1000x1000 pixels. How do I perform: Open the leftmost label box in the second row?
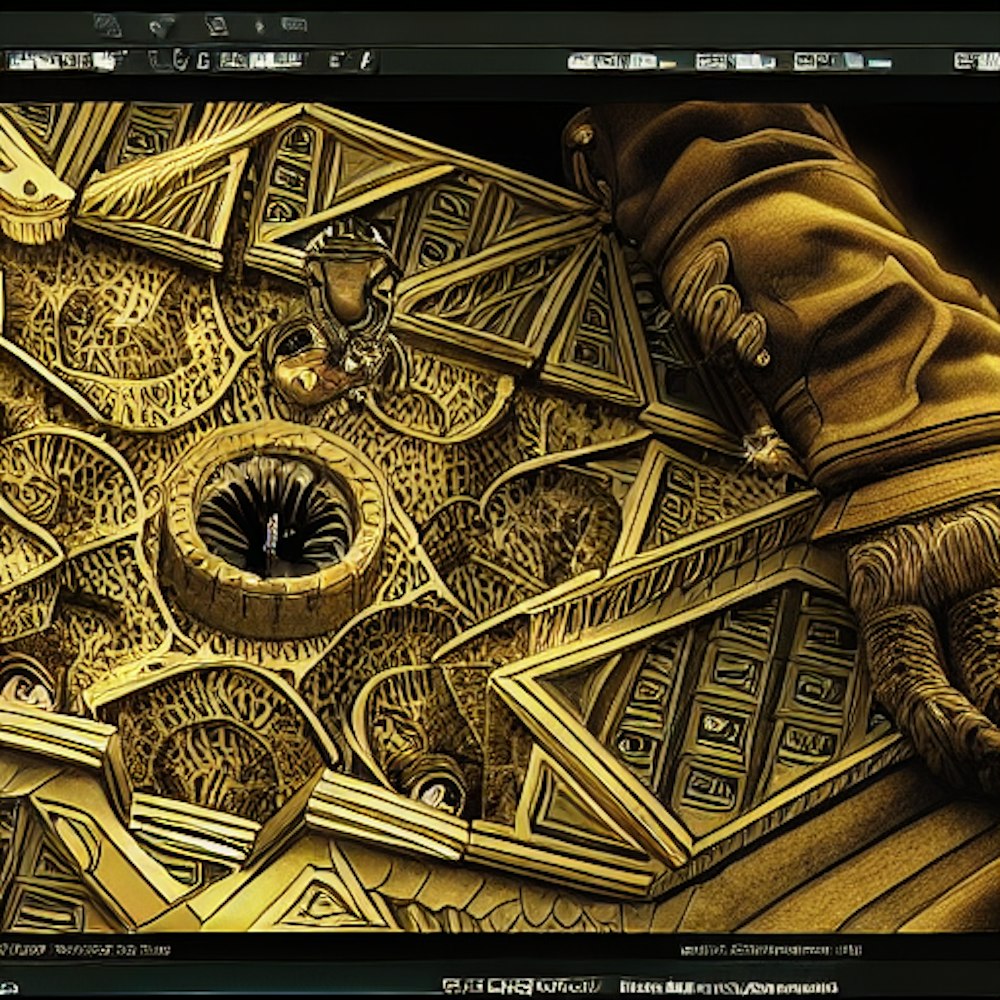pos(62,61)
